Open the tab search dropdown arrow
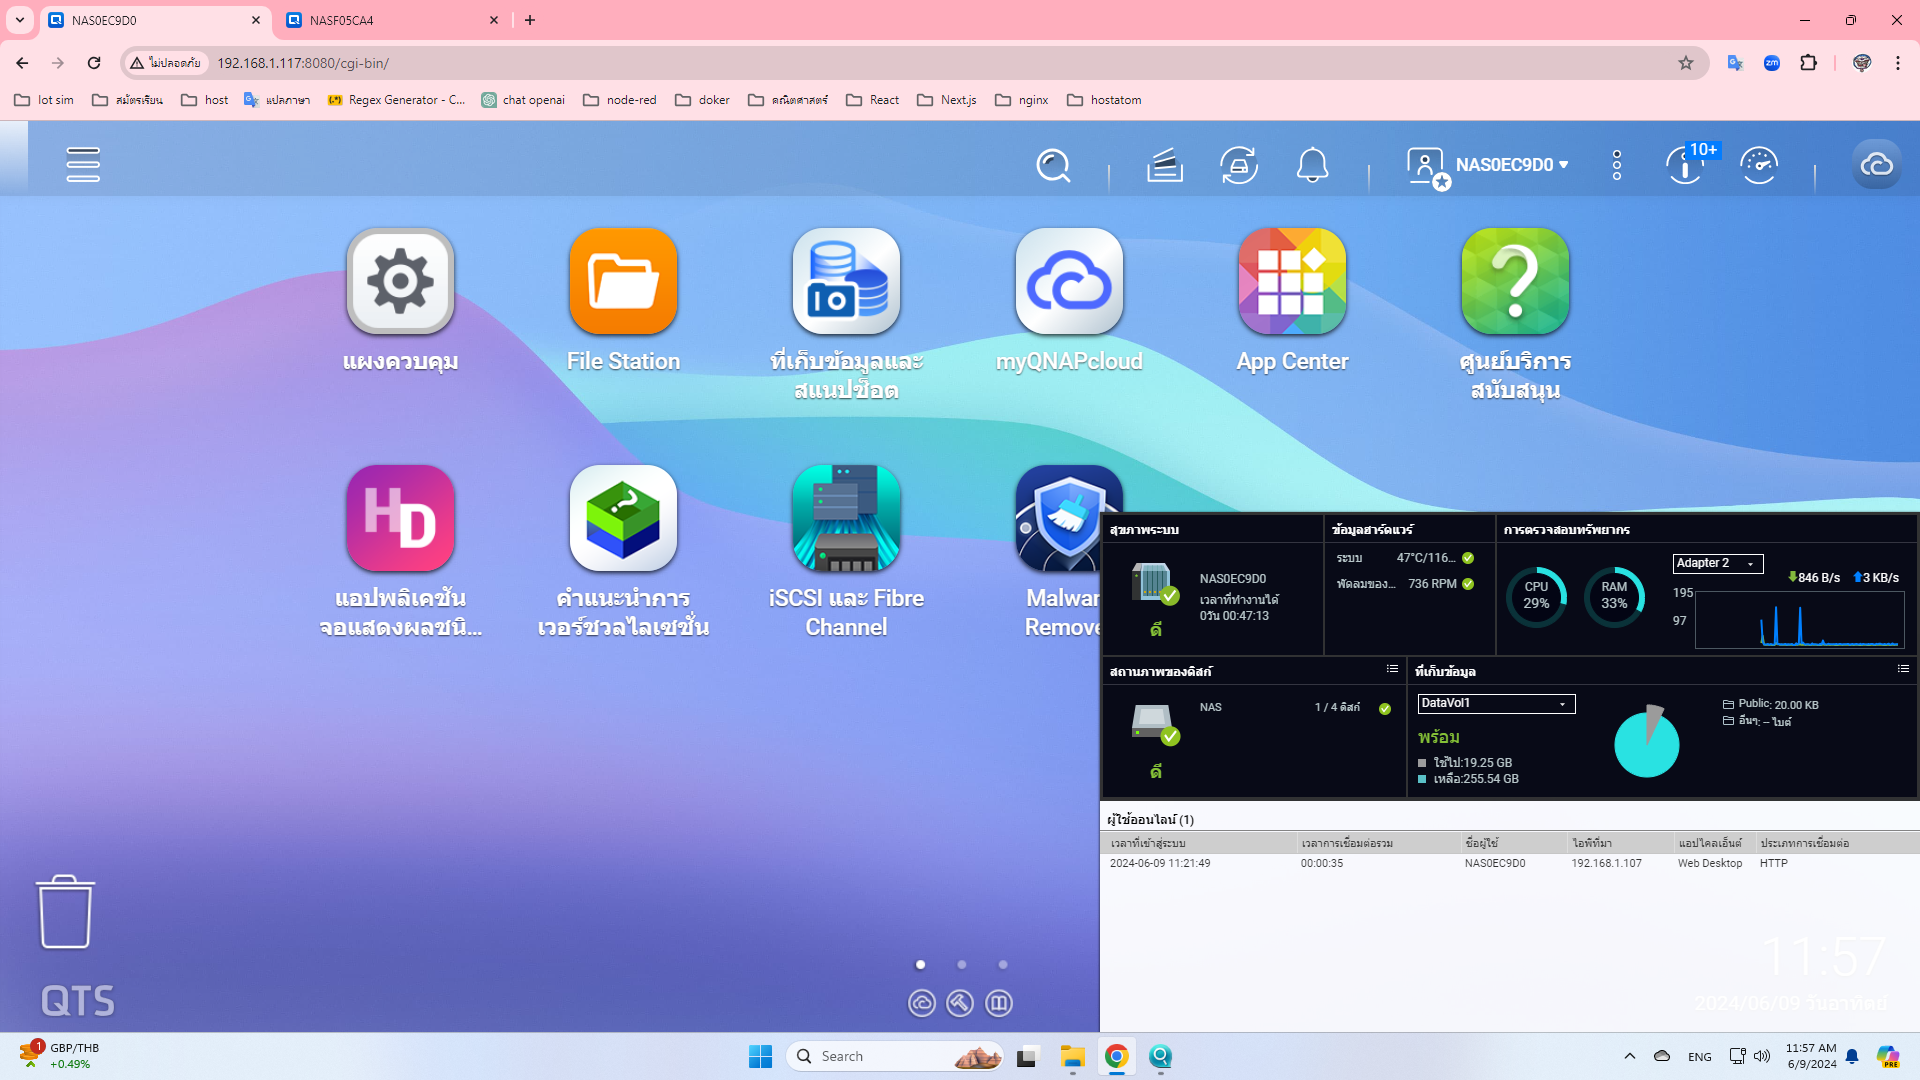The image size is (1920, 1080). [19, 20]
